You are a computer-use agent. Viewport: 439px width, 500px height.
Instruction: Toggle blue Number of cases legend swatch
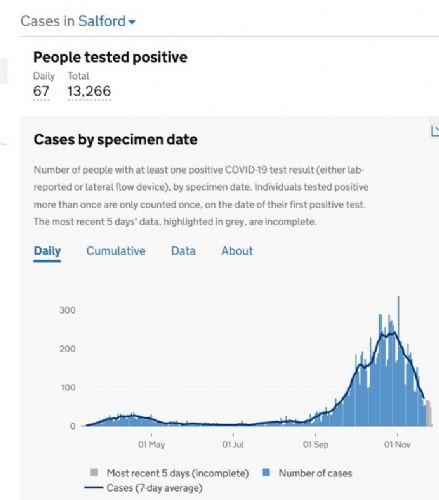(x=266, y=472)
